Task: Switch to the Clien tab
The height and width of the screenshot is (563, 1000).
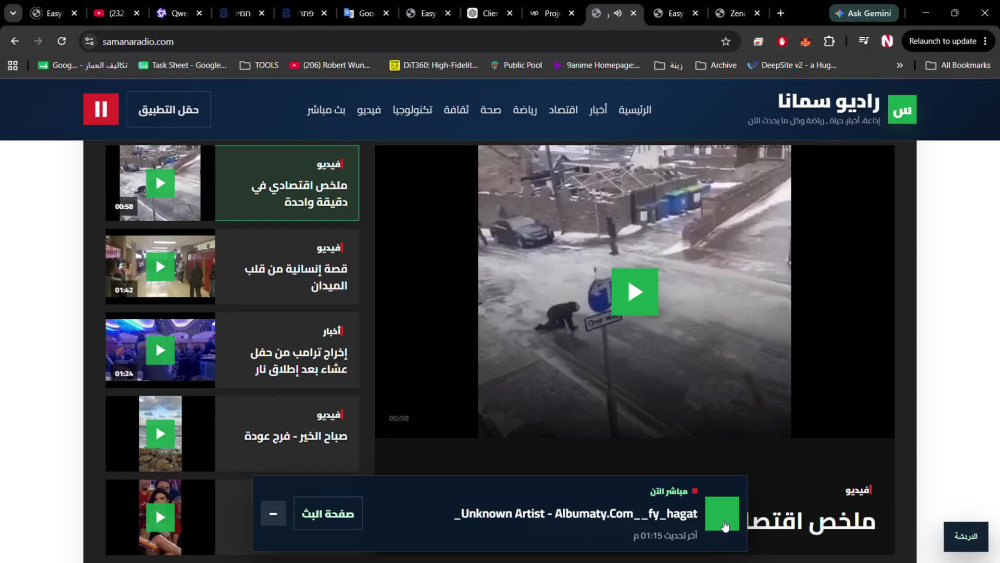Action: [490, 13]
